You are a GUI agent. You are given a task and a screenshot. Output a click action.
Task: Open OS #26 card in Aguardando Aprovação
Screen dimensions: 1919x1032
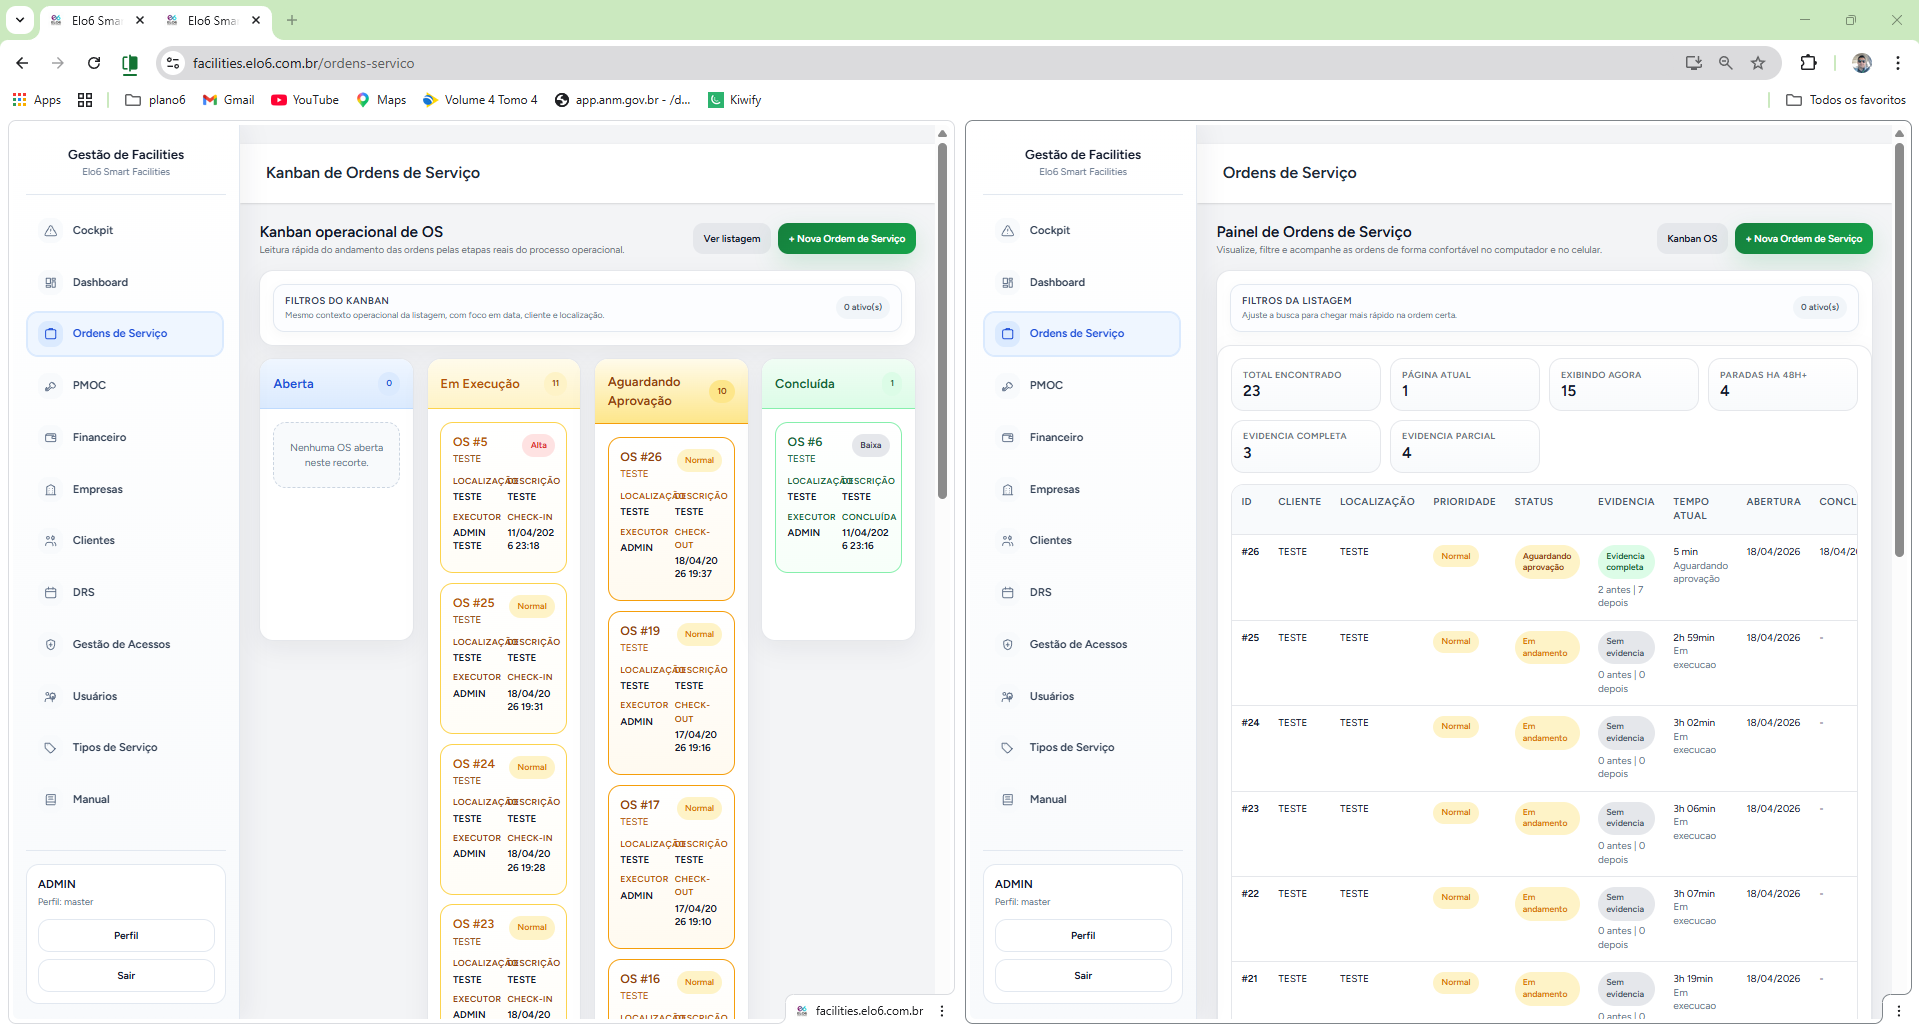pos(671,519)
